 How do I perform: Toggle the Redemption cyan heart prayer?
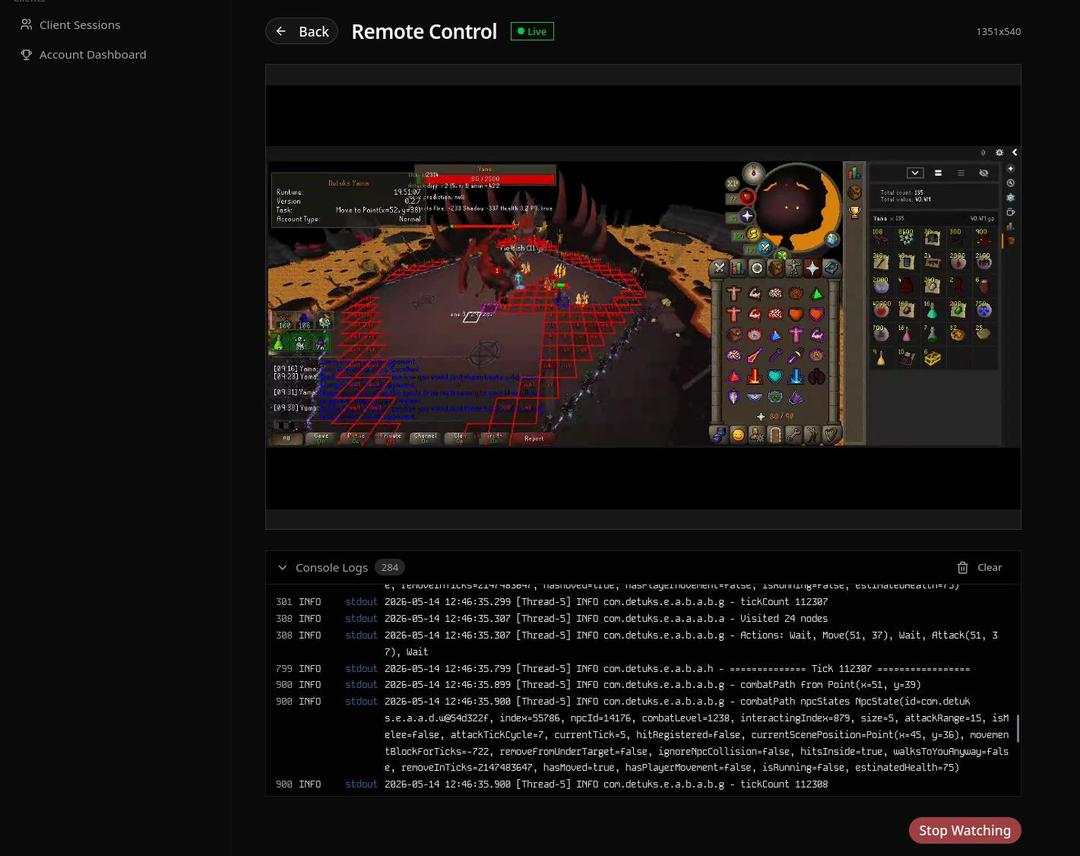(x=776, y=376)
